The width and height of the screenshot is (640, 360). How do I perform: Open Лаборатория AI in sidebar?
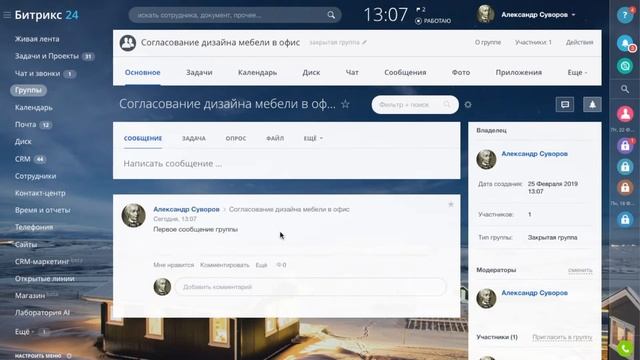point(42,313)
